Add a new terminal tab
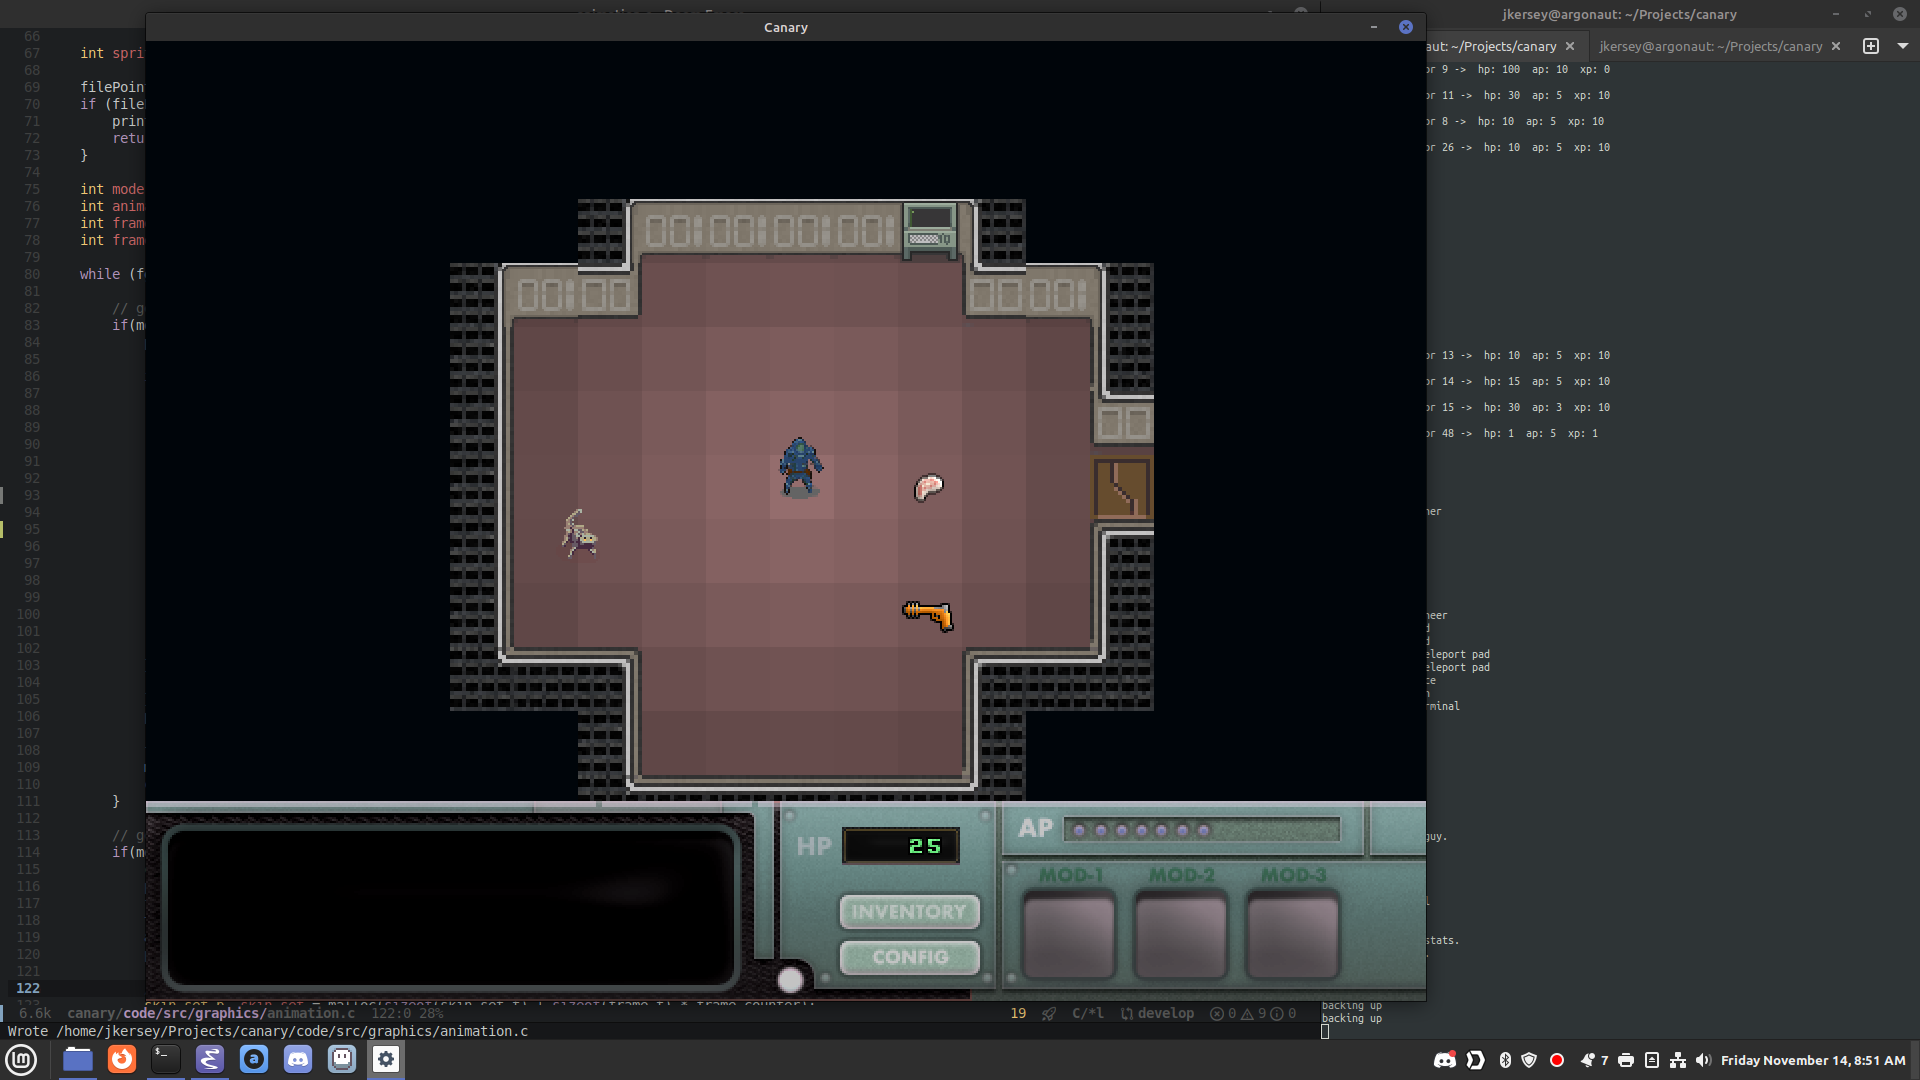 [1871, 46]
